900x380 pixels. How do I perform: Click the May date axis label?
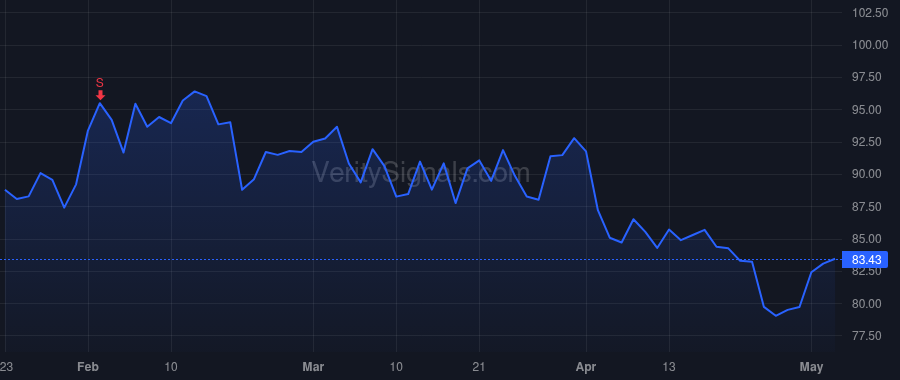click(812, 367)
